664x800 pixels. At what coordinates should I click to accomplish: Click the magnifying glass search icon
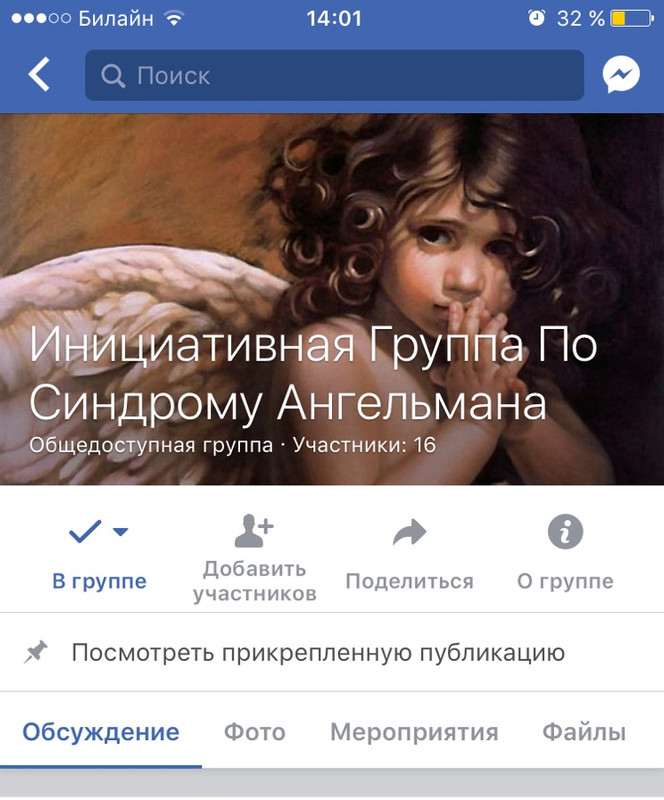pos(113,76)
